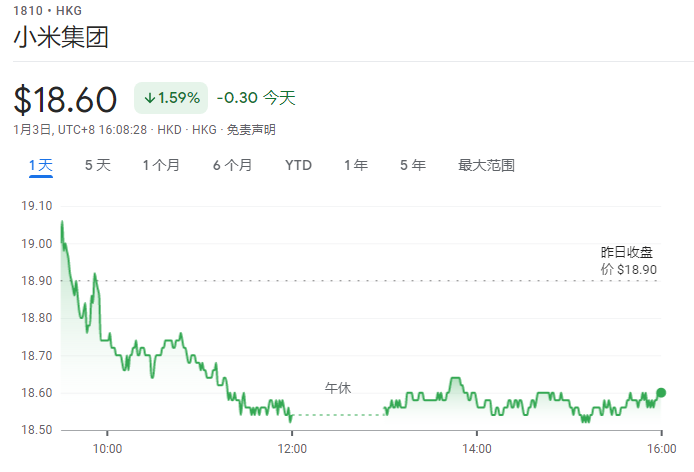Click the 19.00 price axis label
Image resolution: width=694 pixels, height=472 pixels.
pyautogui.click(x=37, y=244)
